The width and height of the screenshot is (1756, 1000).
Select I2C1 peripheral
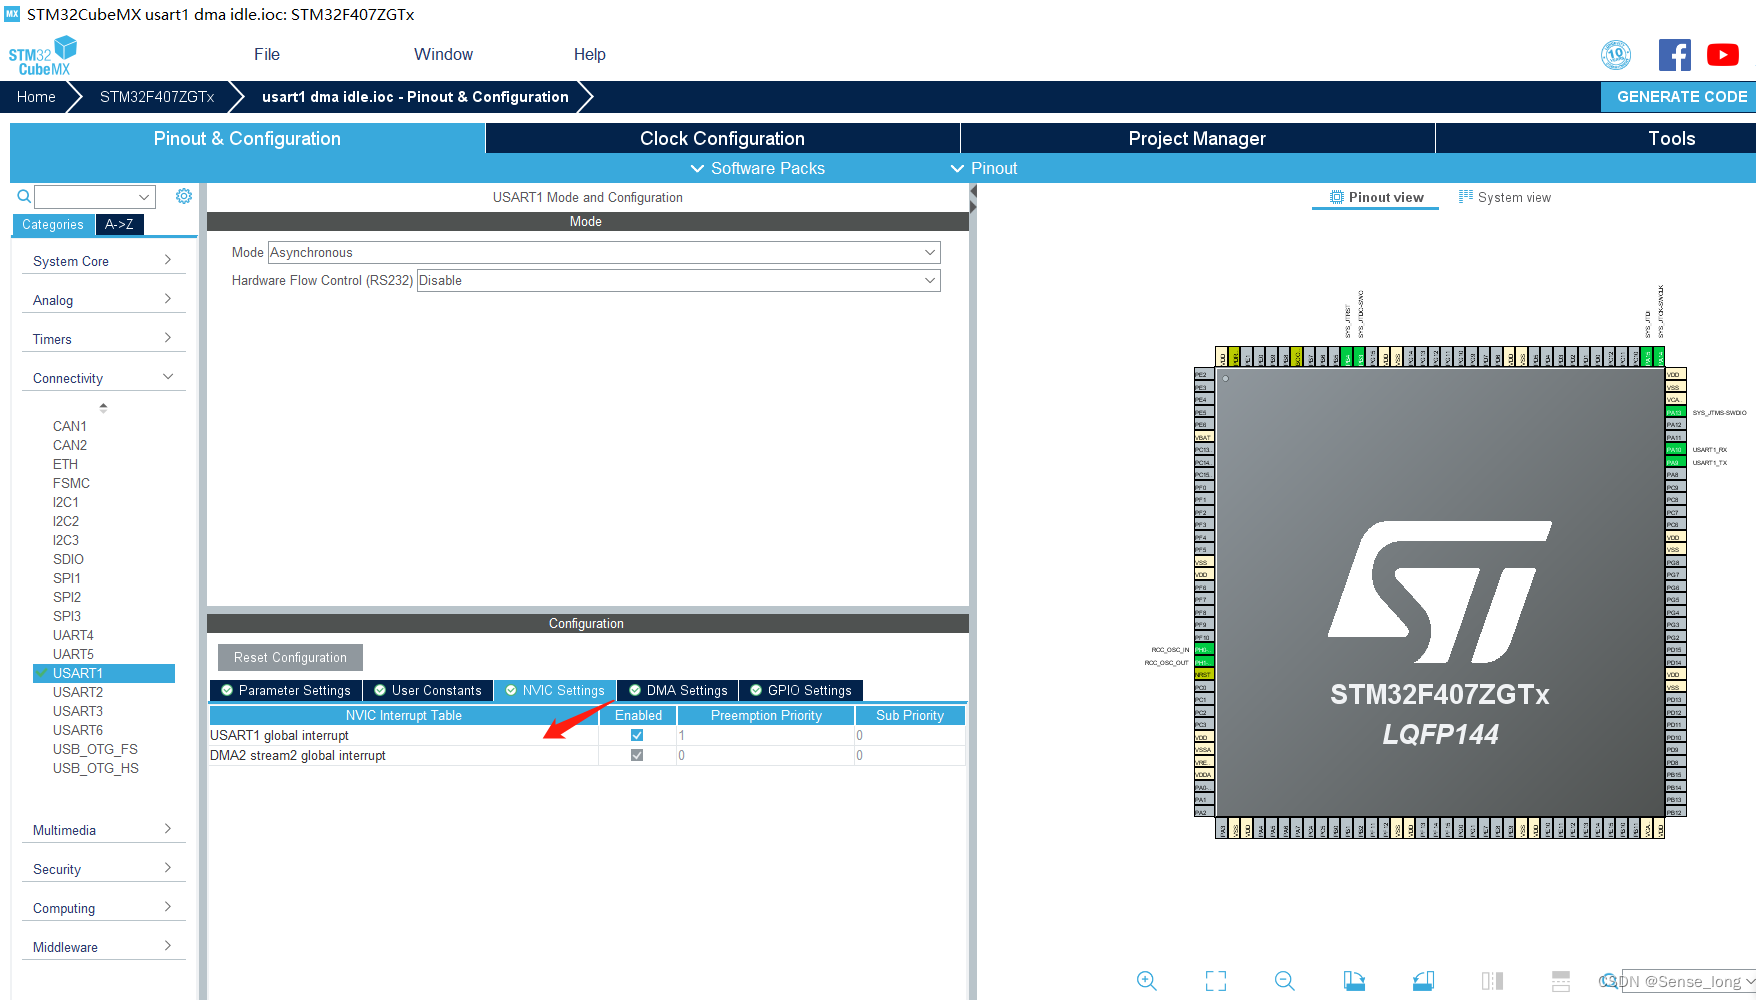click(66, 502)
